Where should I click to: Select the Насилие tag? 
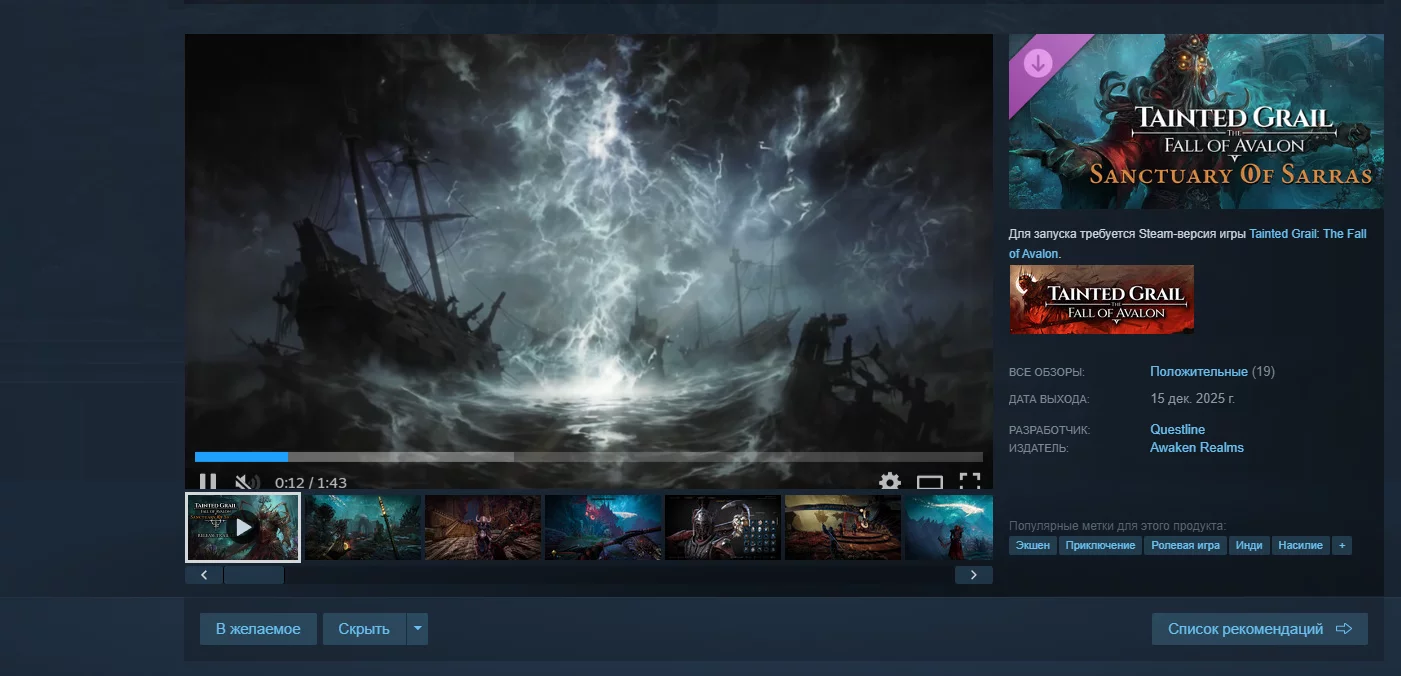(x=1300, y=545)
